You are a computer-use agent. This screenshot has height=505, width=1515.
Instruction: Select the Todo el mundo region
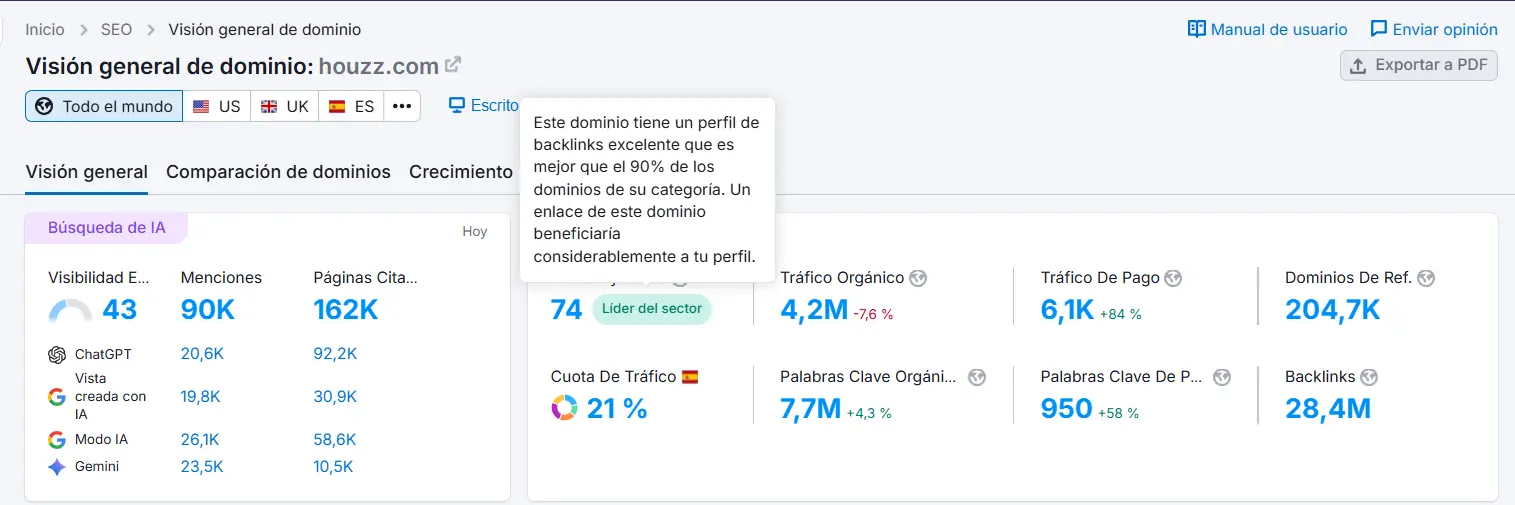pos(104,106)
